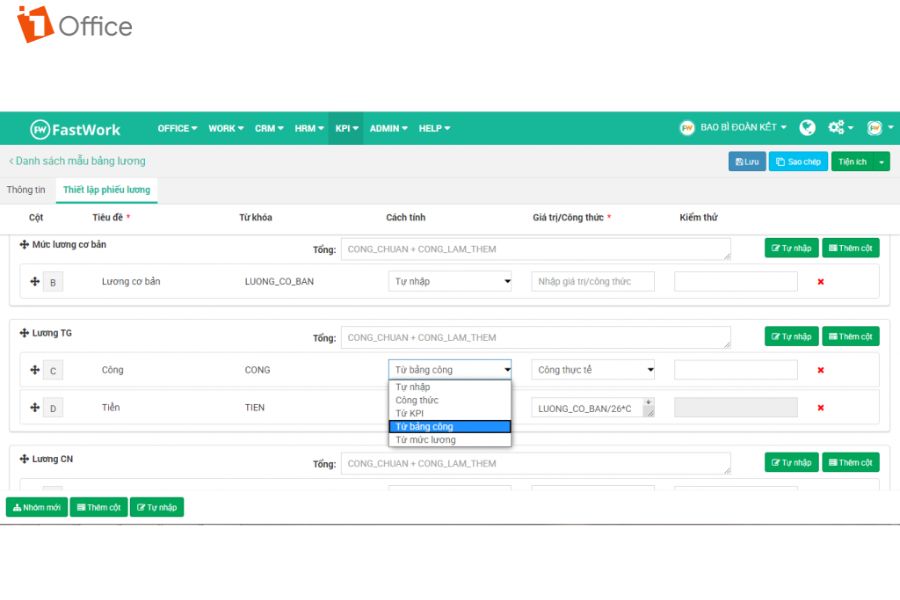Click the Tổng field of Mức lương cơ bản

tap(536, 249)
